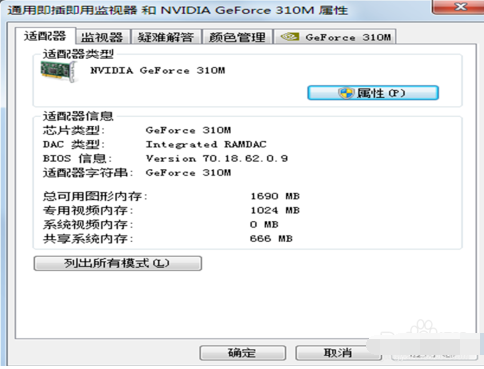Open the 疑难解答 tab
The height and width of the screenshot is (369, 484).
point(166,37)
